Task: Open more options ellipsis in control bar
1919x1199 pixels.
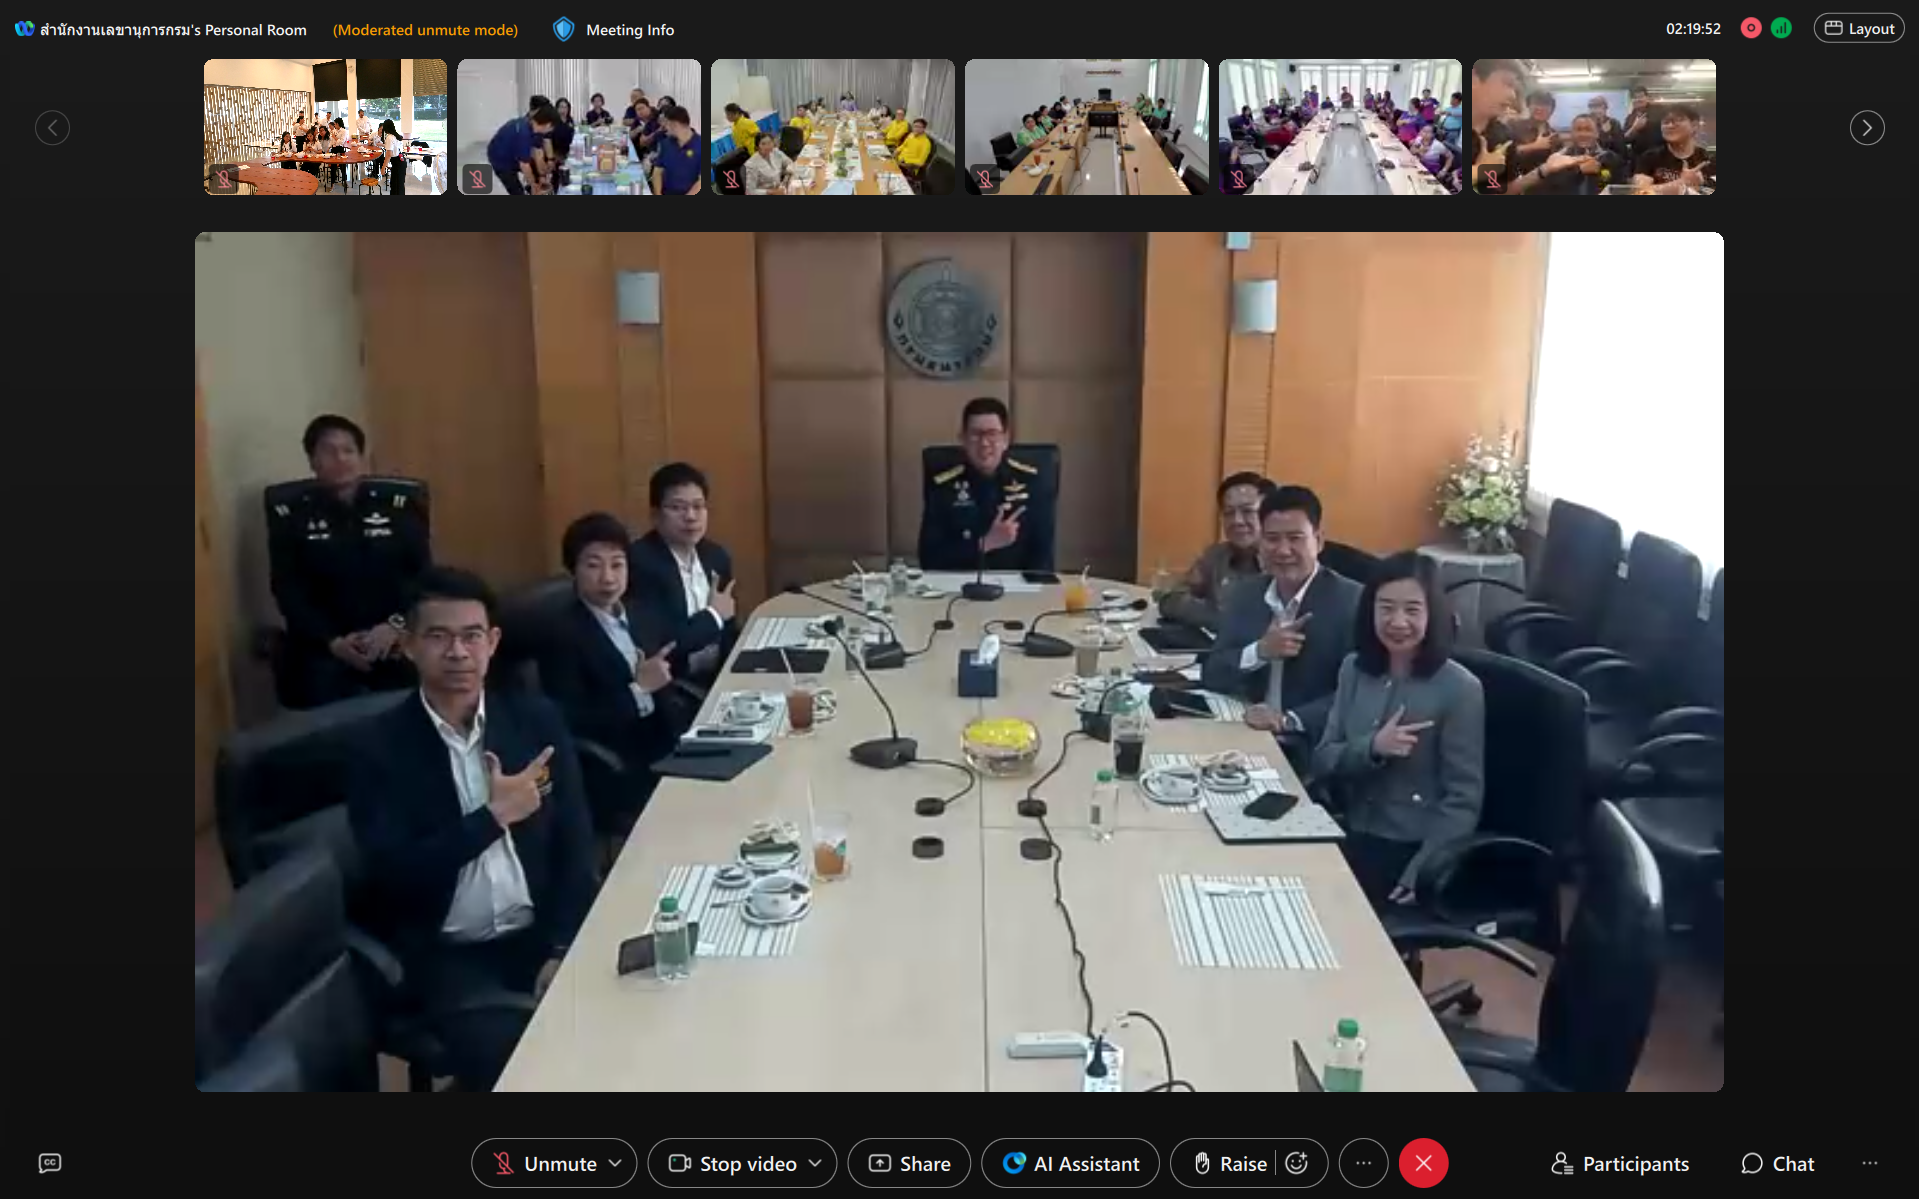Action: tap(1363, 1163)
